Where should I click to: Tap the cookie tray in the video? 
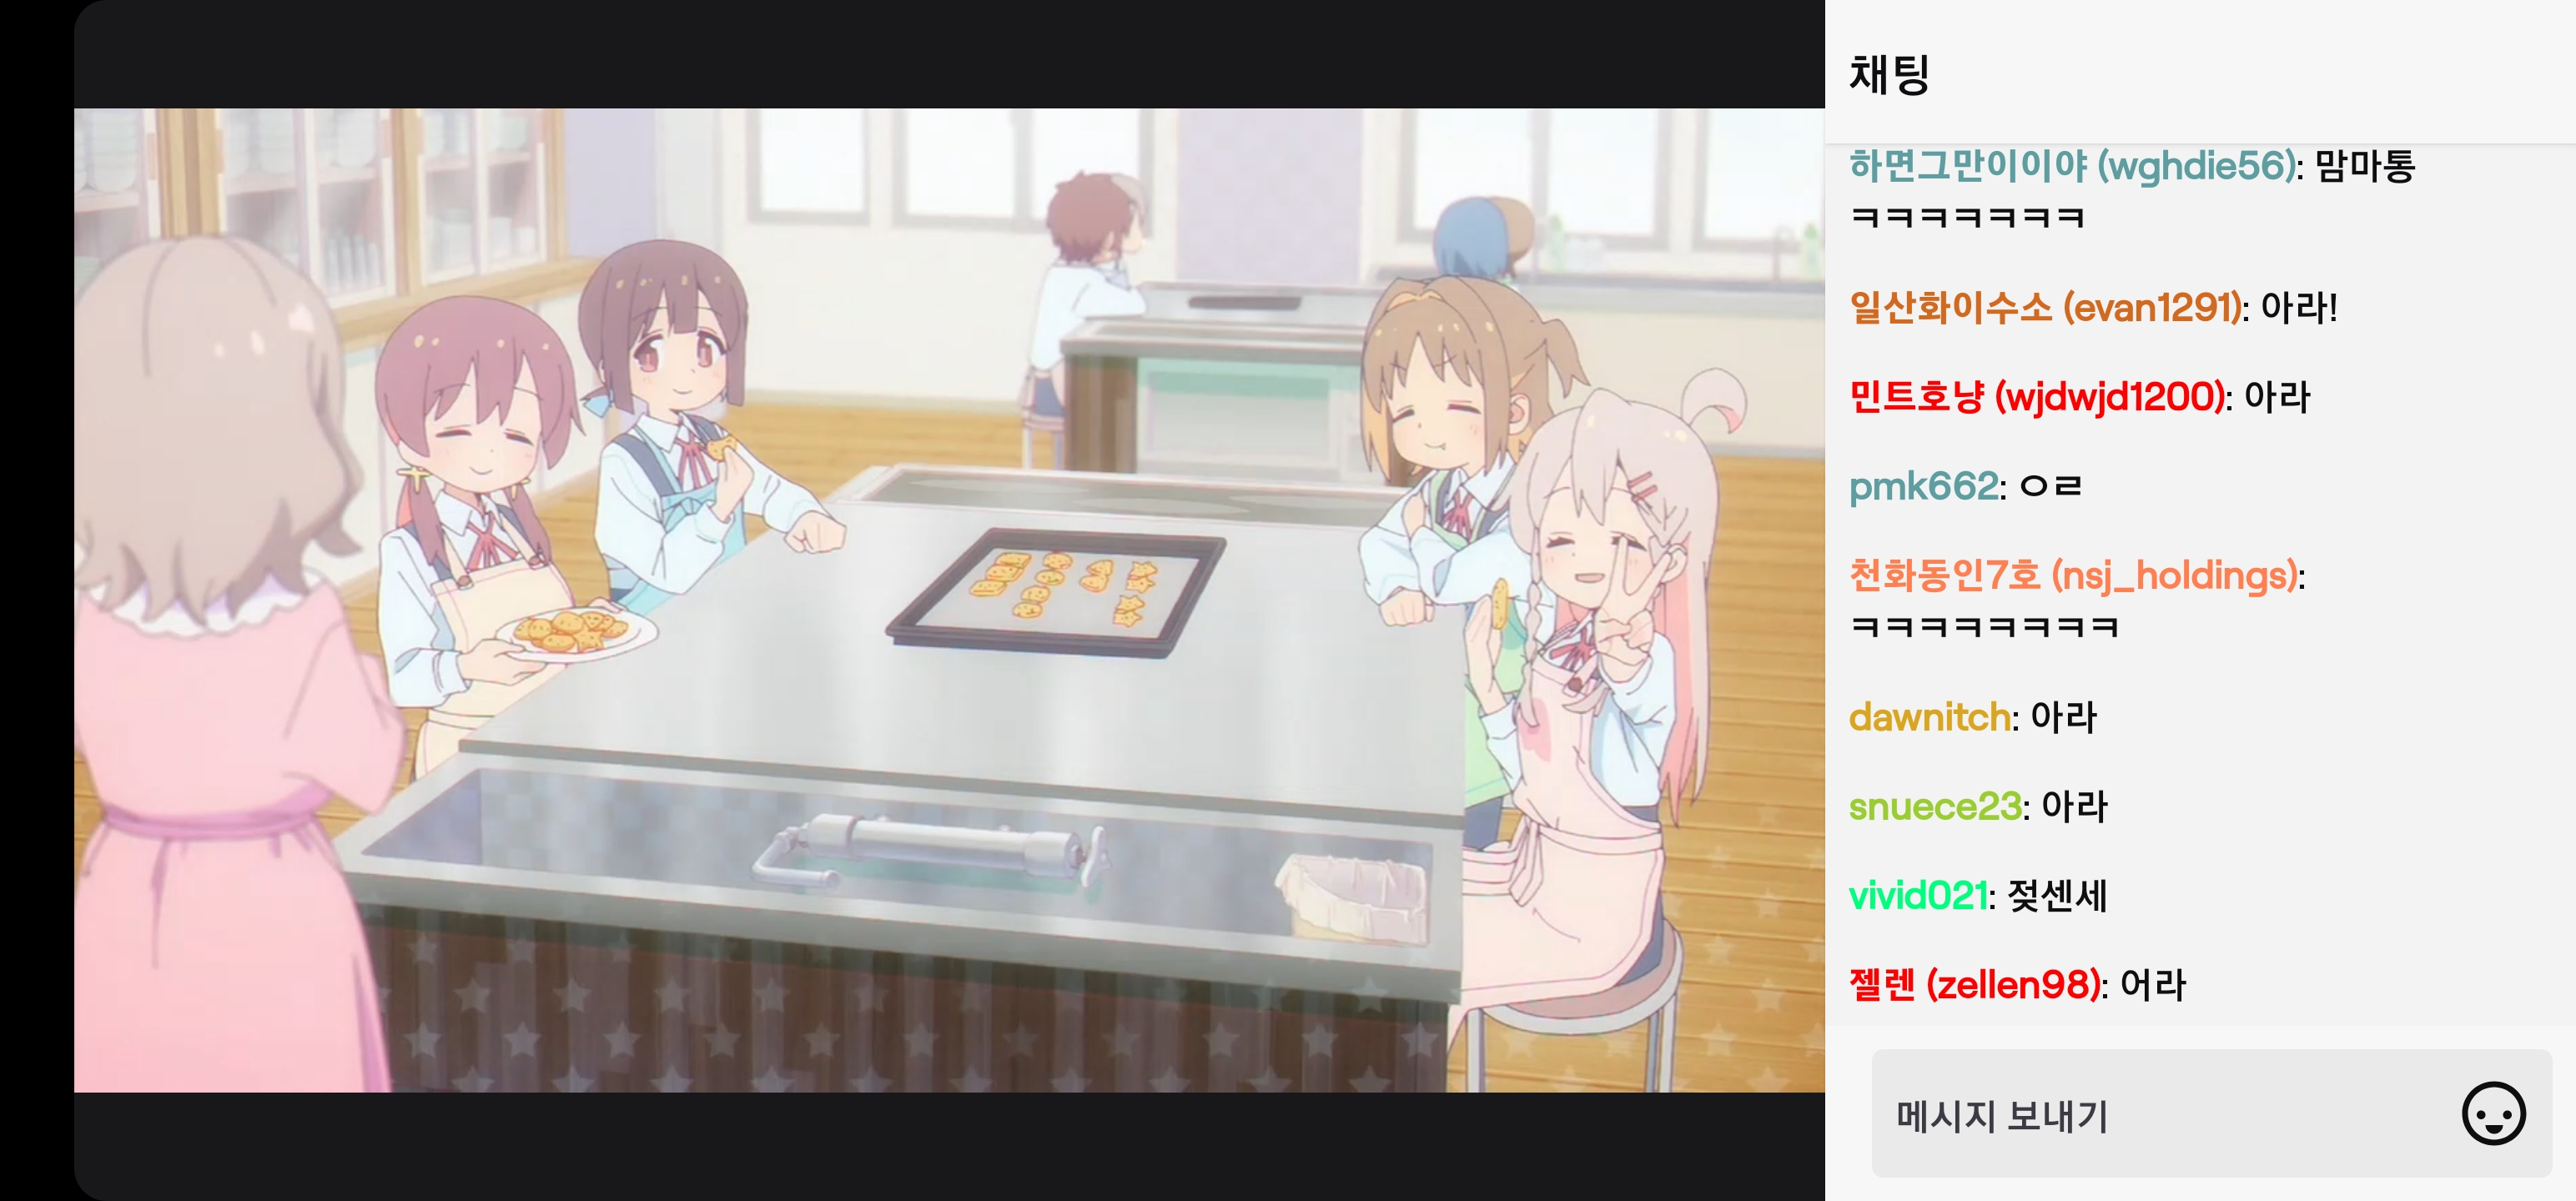pos(1056,592)
